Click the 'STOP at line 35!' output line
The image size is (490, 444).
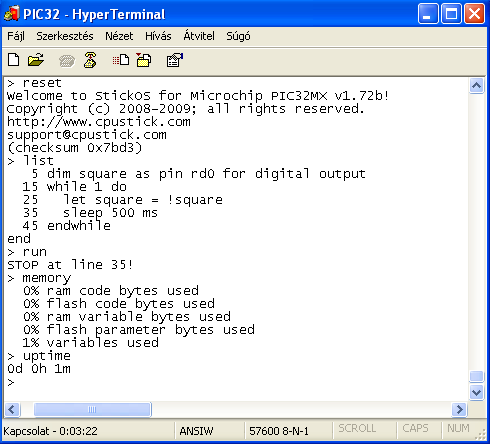[70, 265]
